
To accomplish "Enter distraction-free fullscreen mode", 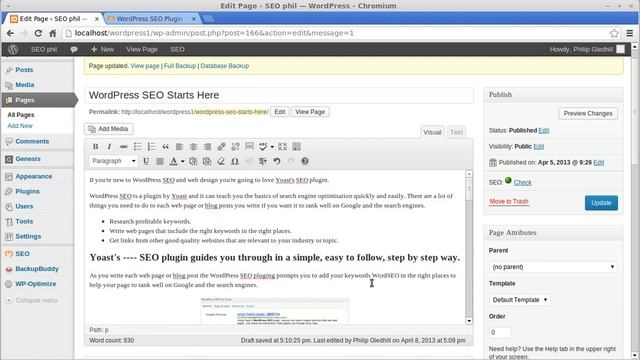I will (x=282, y=147).
